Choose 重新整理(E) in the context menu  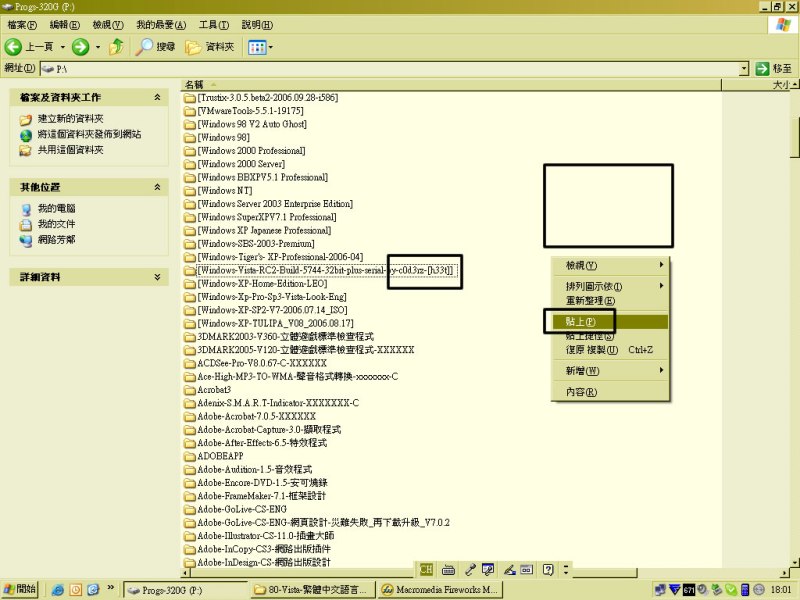point(610,301)
